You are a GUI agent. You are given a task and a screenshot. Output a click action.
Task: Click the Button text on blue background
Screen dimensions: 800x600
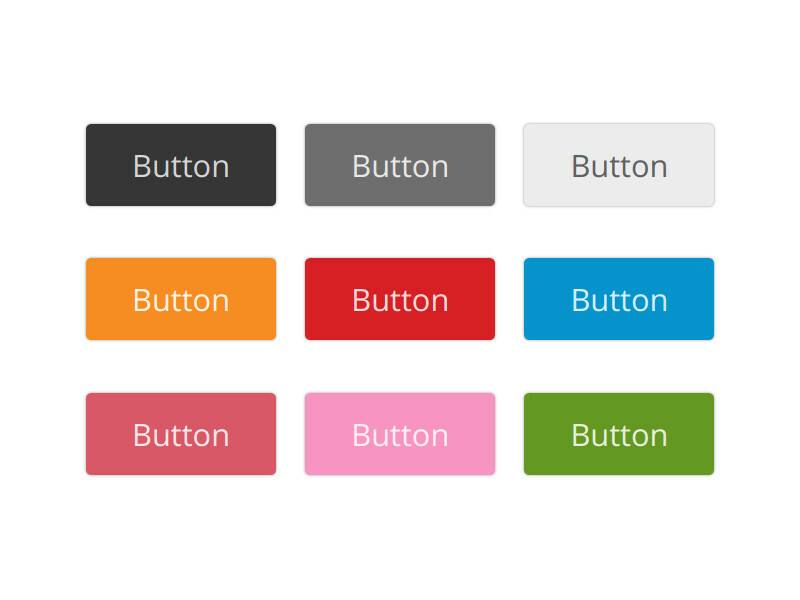point(619,300)
